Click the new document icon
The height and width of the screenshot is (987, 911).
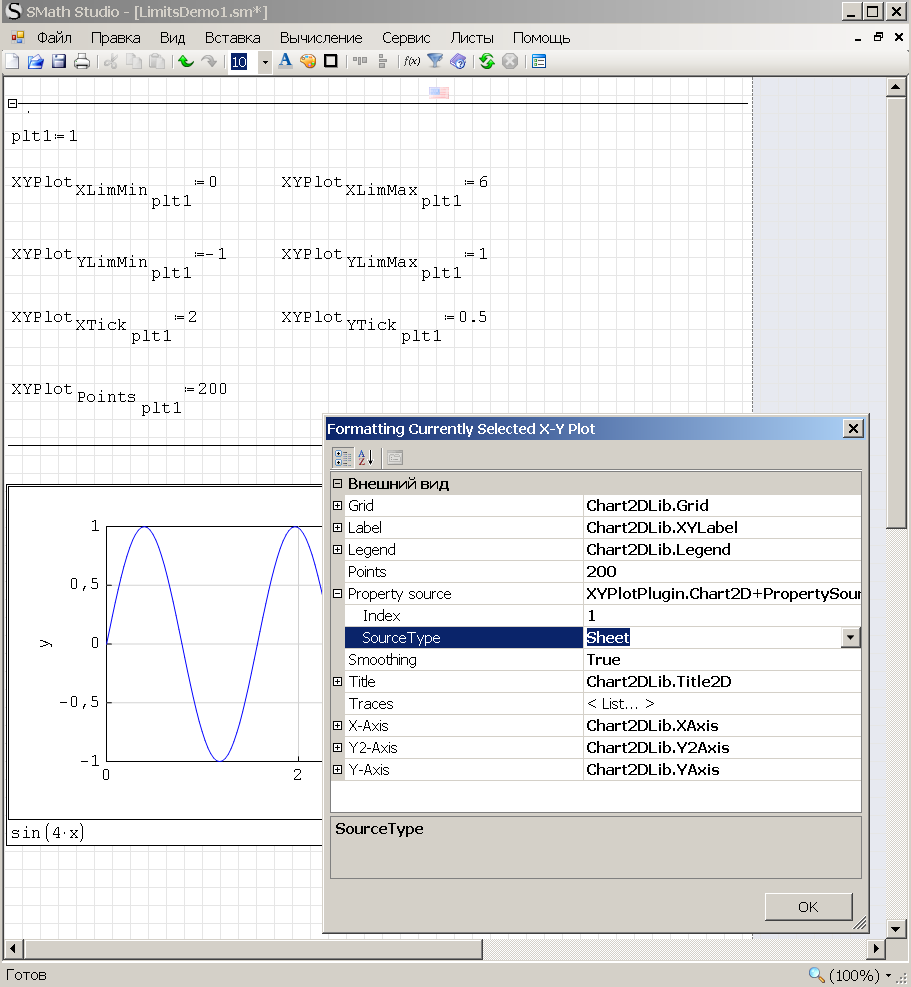tap(12, 62)
